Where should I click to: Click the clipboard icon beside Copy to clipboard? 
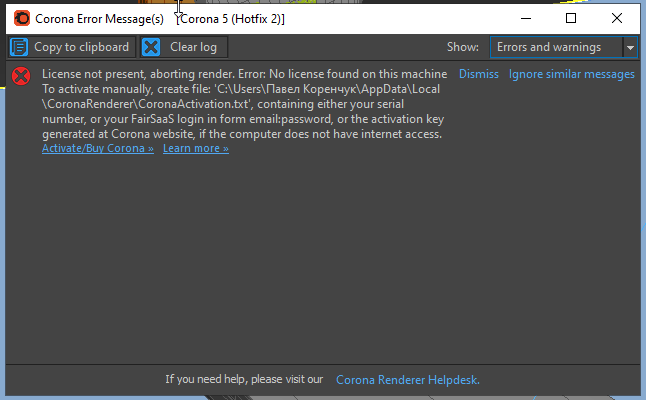[x=19, y=47]
